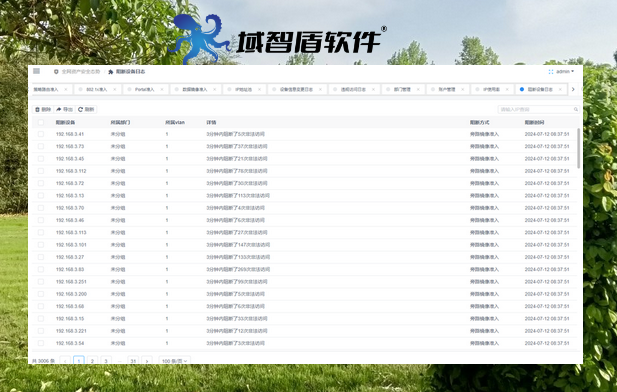Click the 刷新 refresh button
The width and height of the screenshot is (617, 392).
(86, 109)
